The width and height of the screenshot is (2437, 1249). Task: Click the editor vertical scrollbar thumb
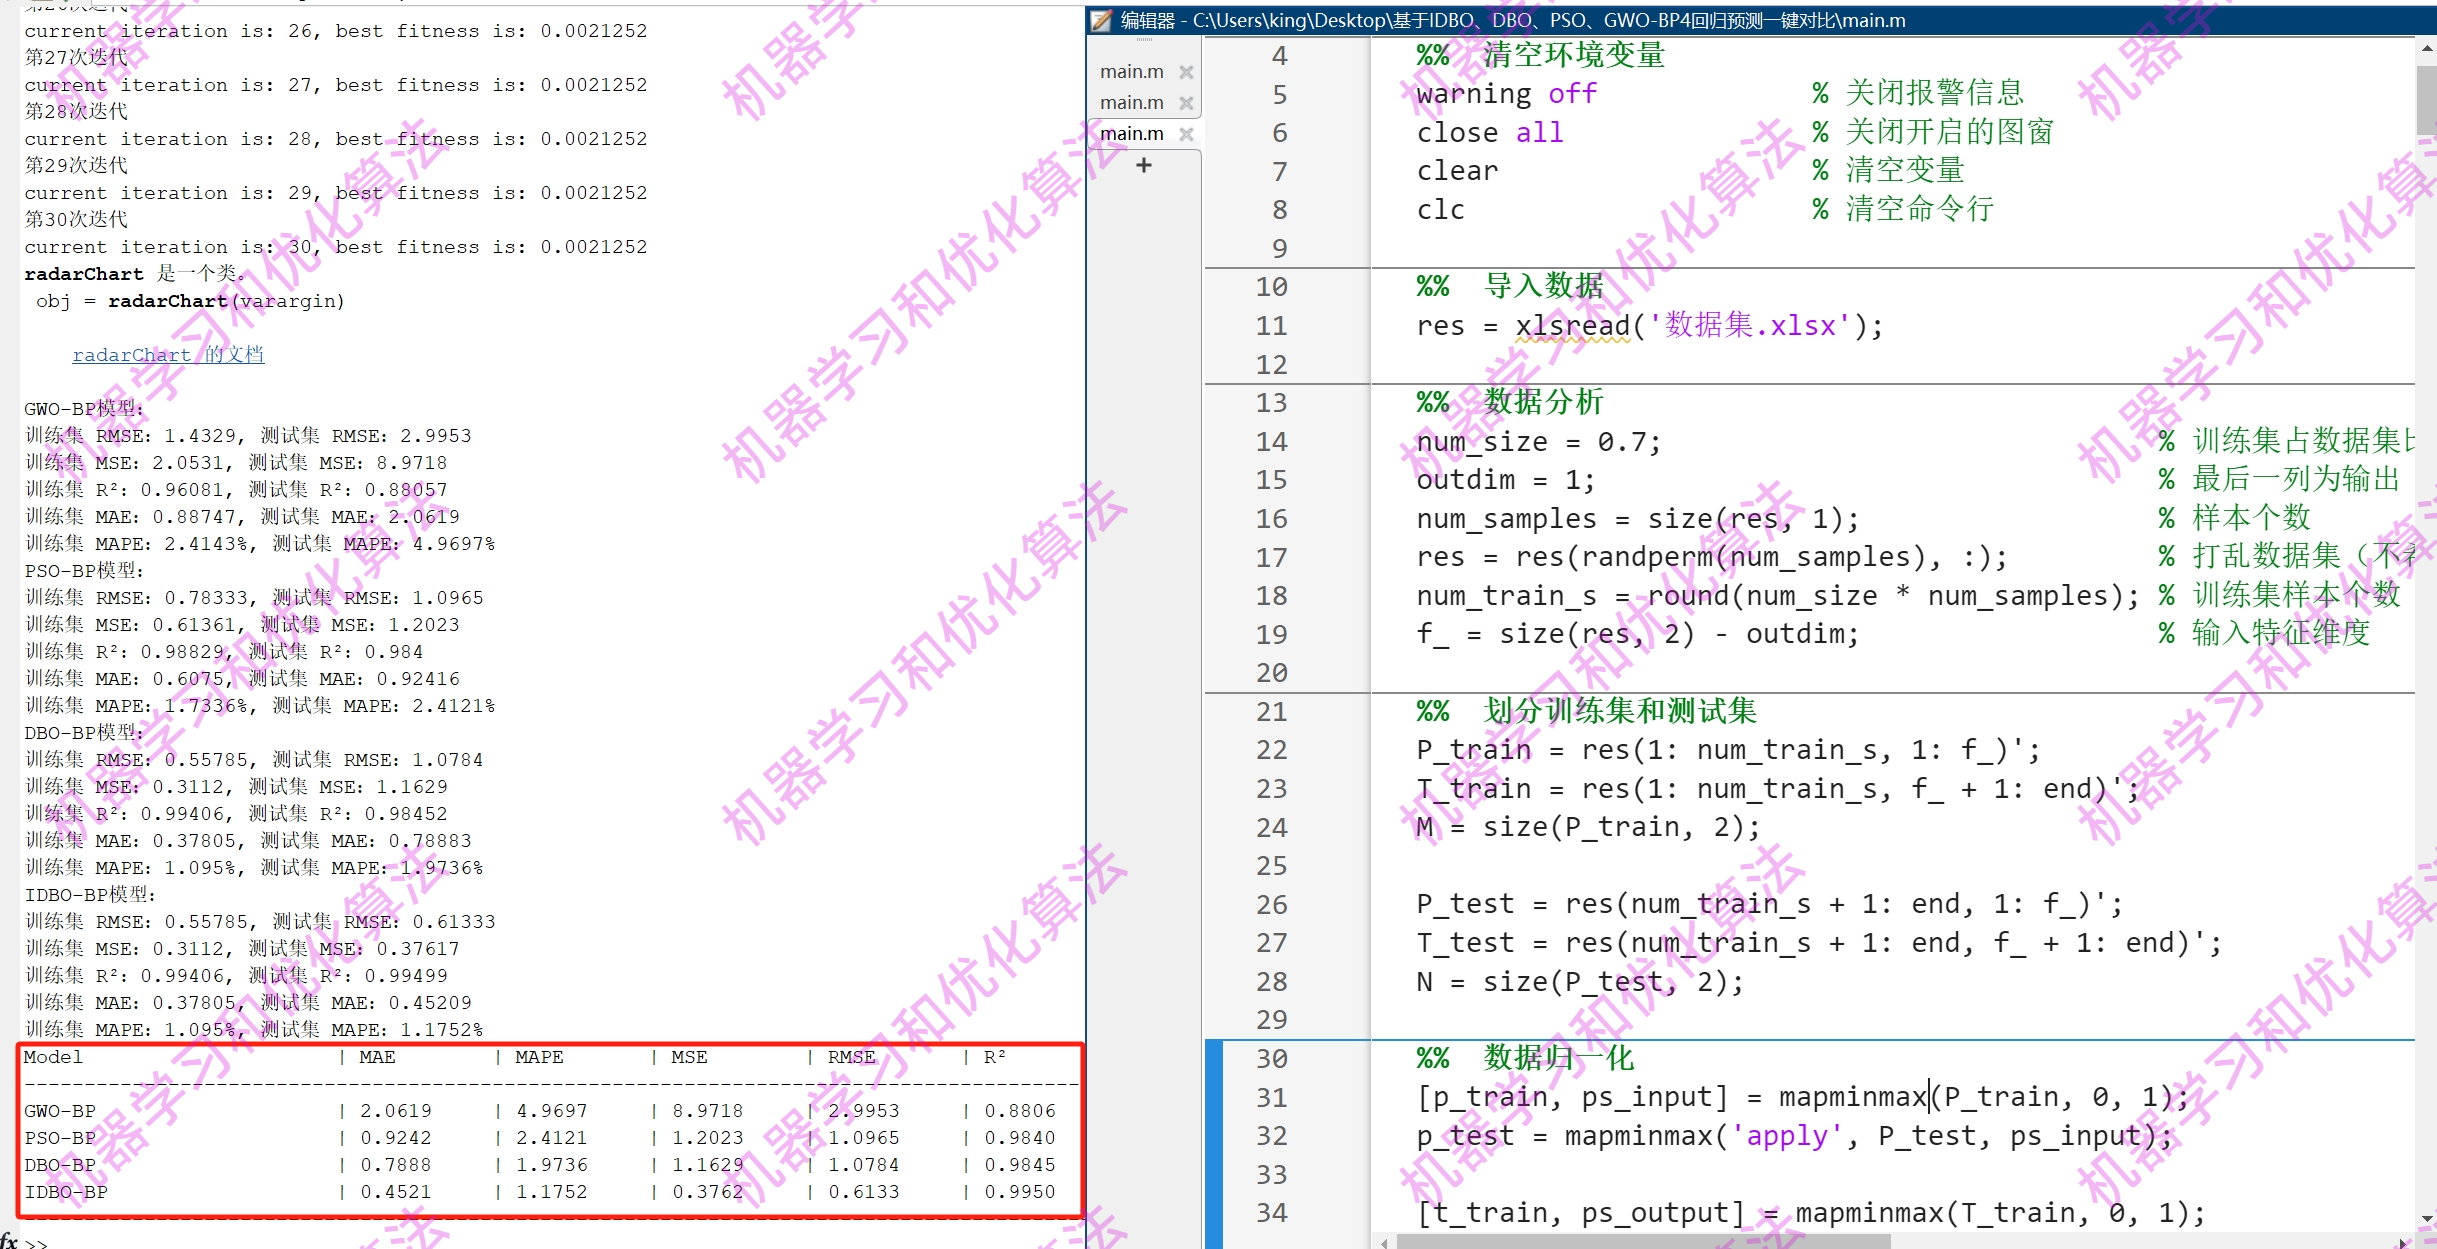pos(2426,100)
